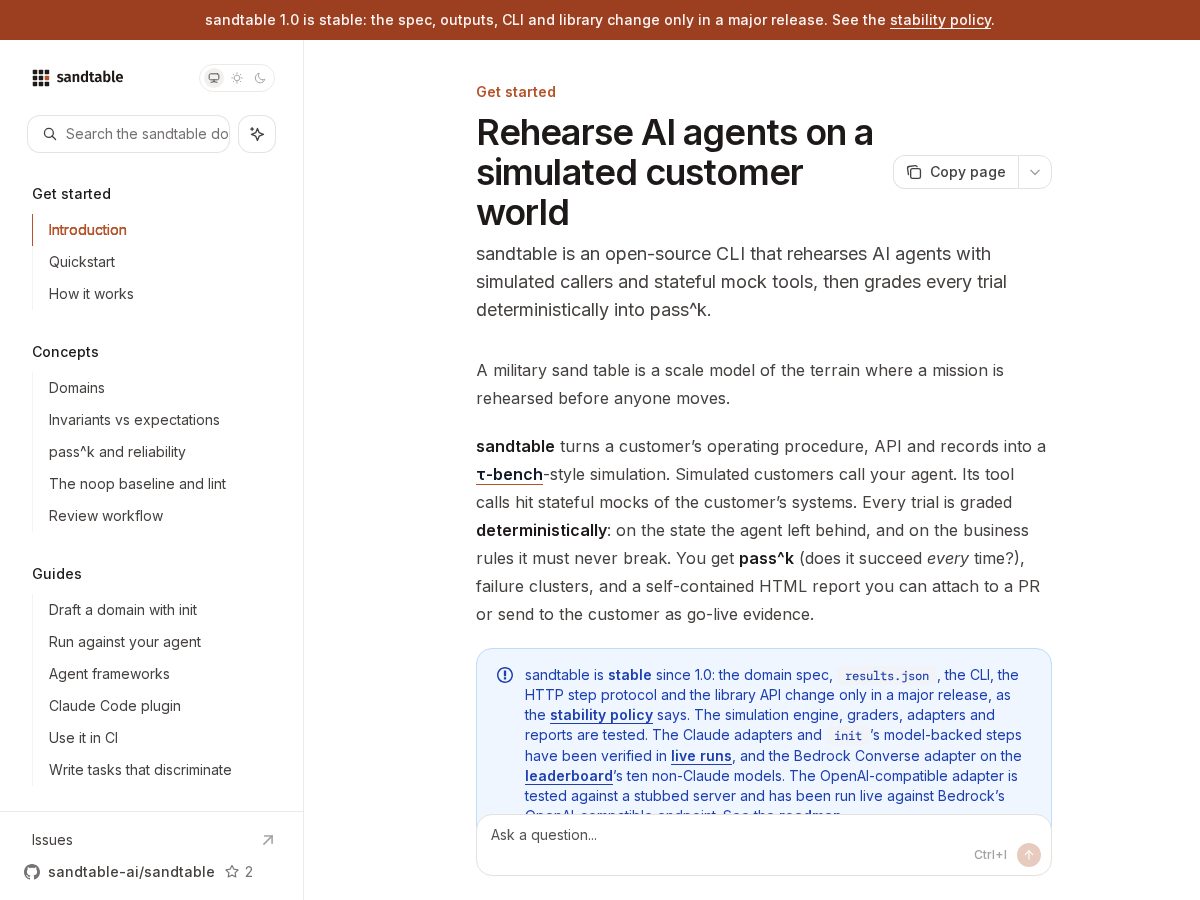Switch to light theme mode
Viewport: 1200px width, 900px height.
[237, 78]
